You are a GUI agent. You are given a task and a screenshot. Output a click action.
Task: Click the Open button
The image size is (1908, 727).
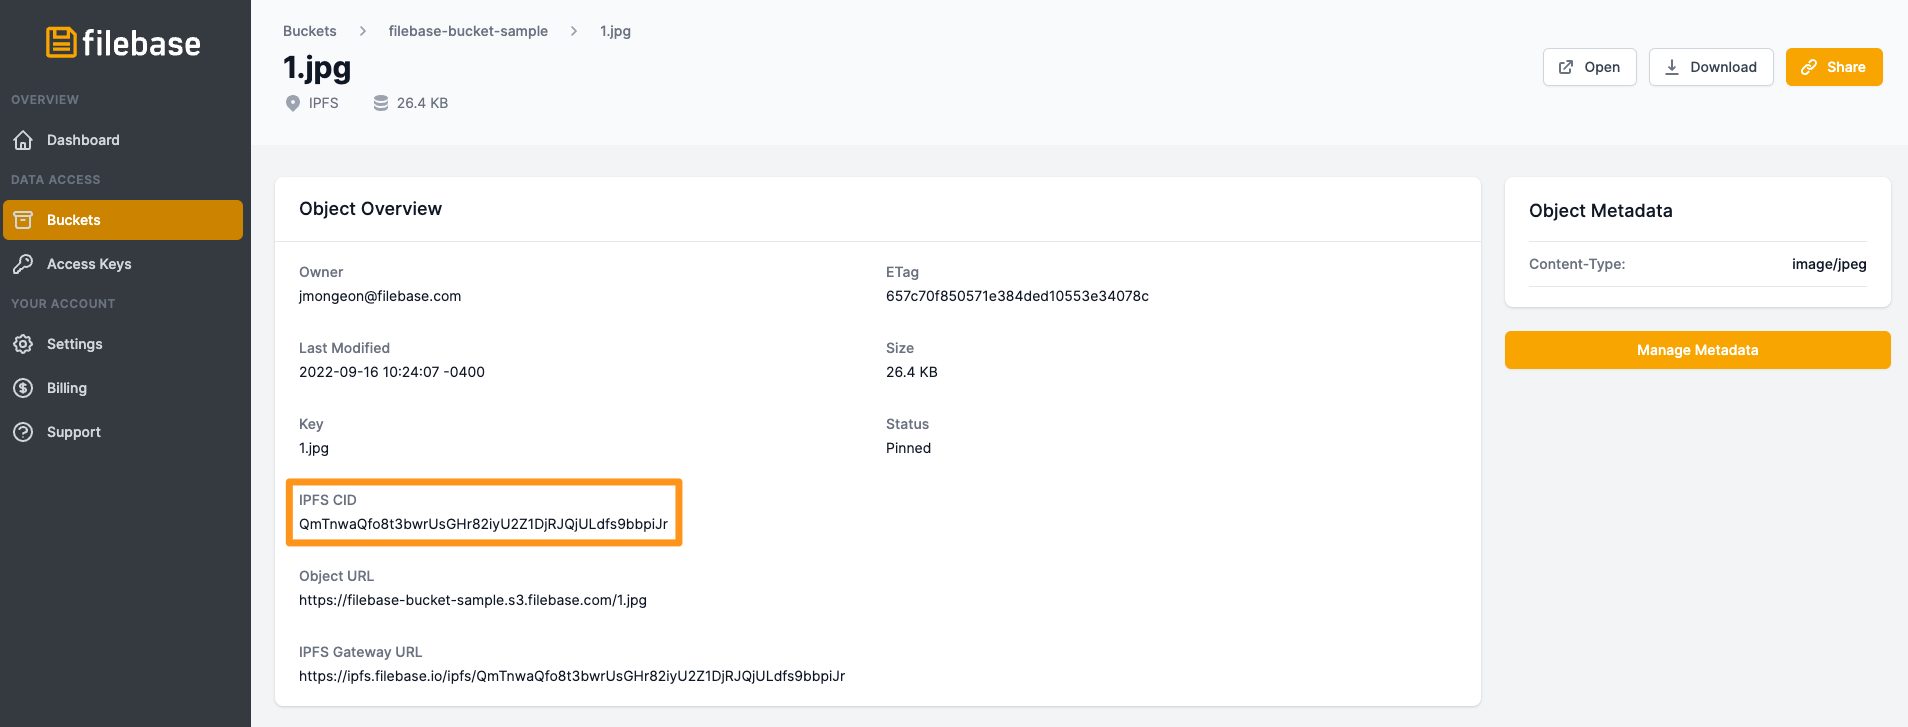tap(1590, 67)
